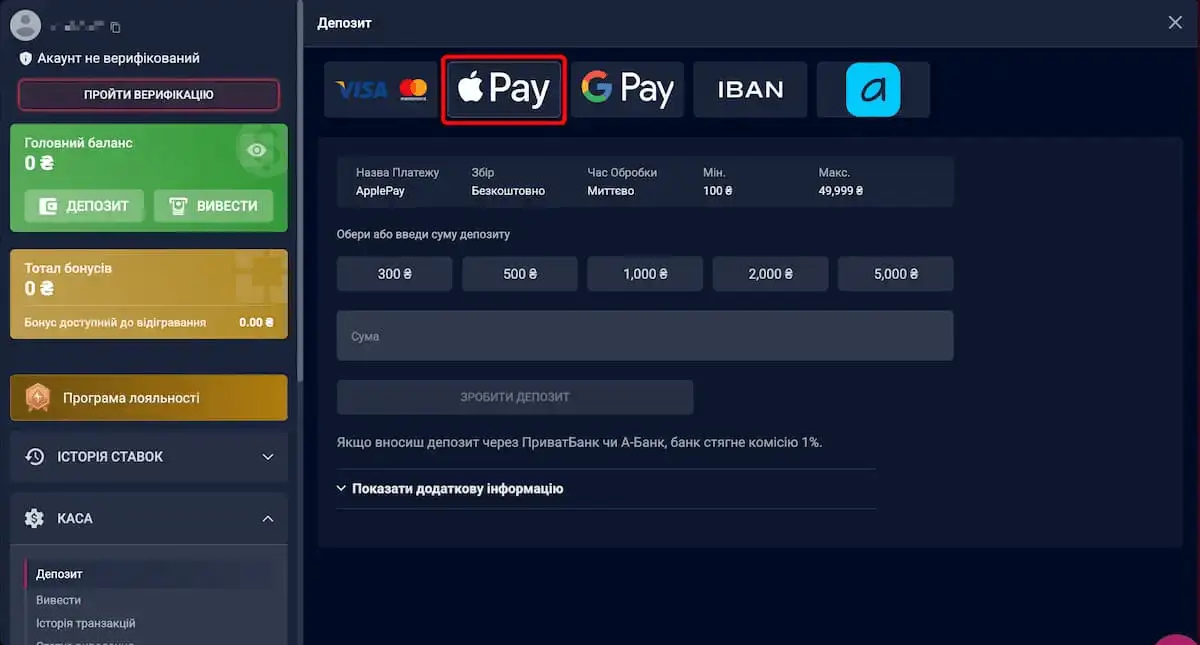Screen dimensions: 1200x645
Task: Click the ПриватБанк commission notice text
Action: point(580,442)
